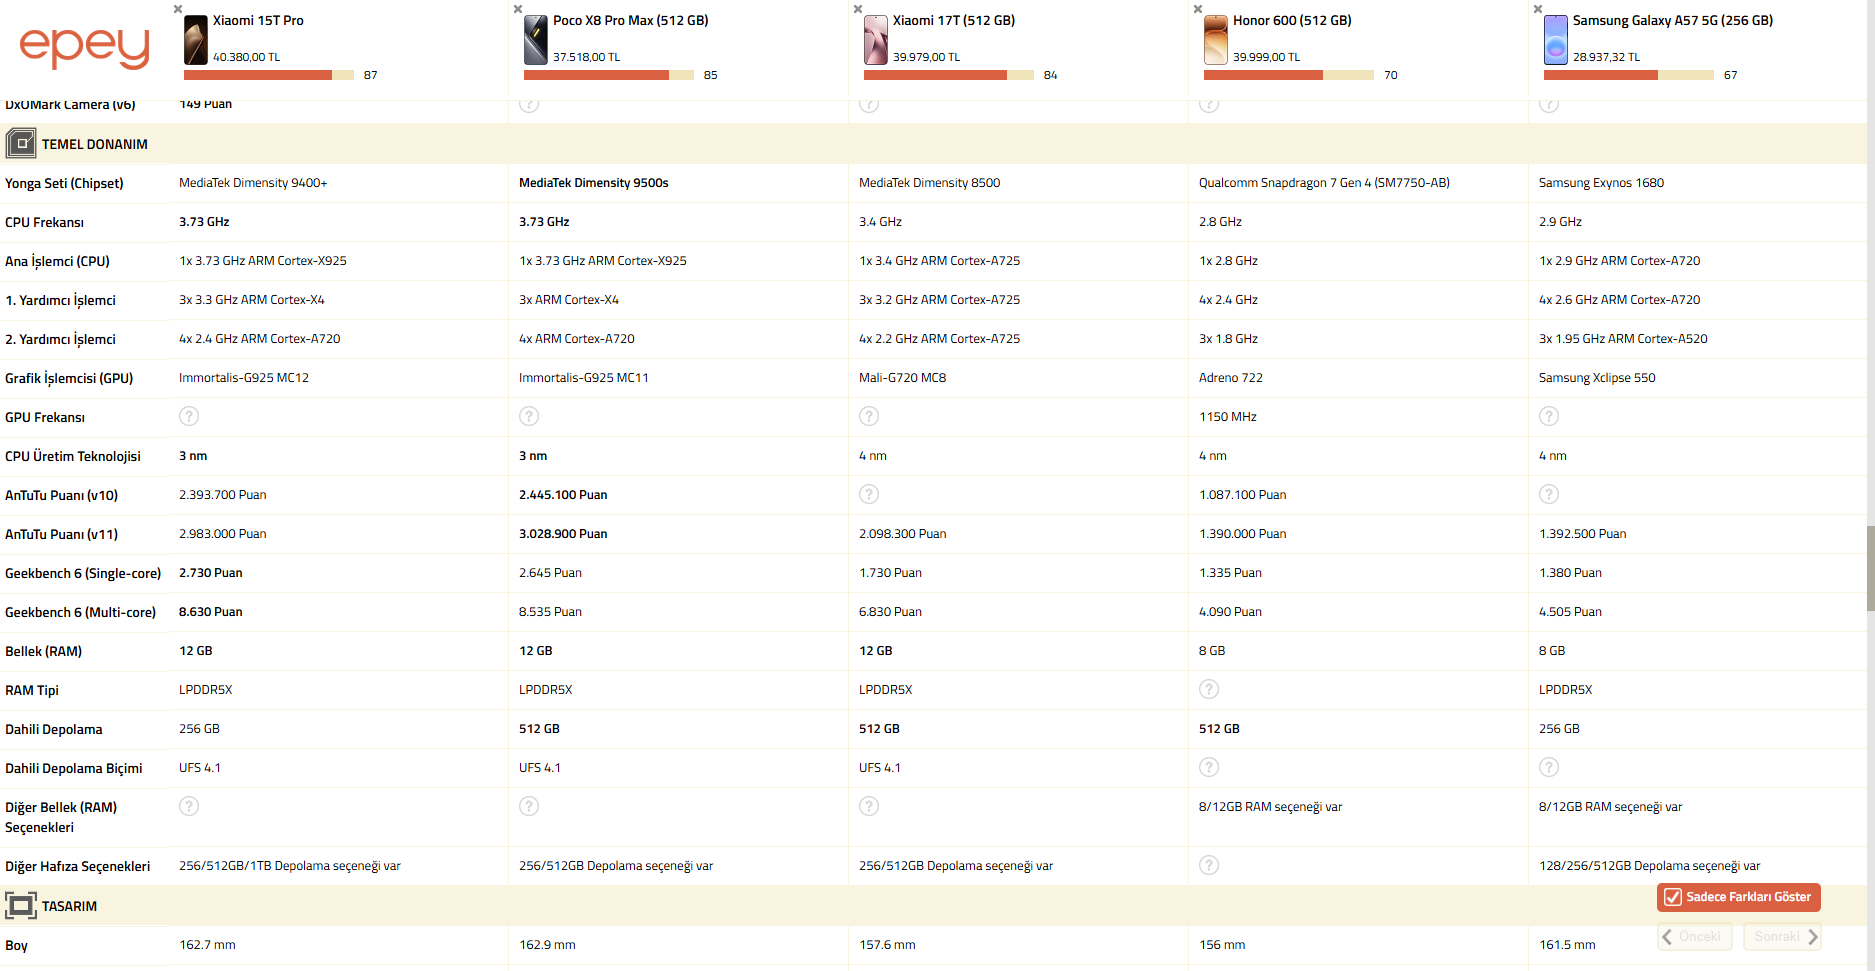Image resolution: width=1875 pixels, height=971 pixels.
Task: Click Diğer Bellek help icon for Xiaomi 15T Pro
Action: 189,806
